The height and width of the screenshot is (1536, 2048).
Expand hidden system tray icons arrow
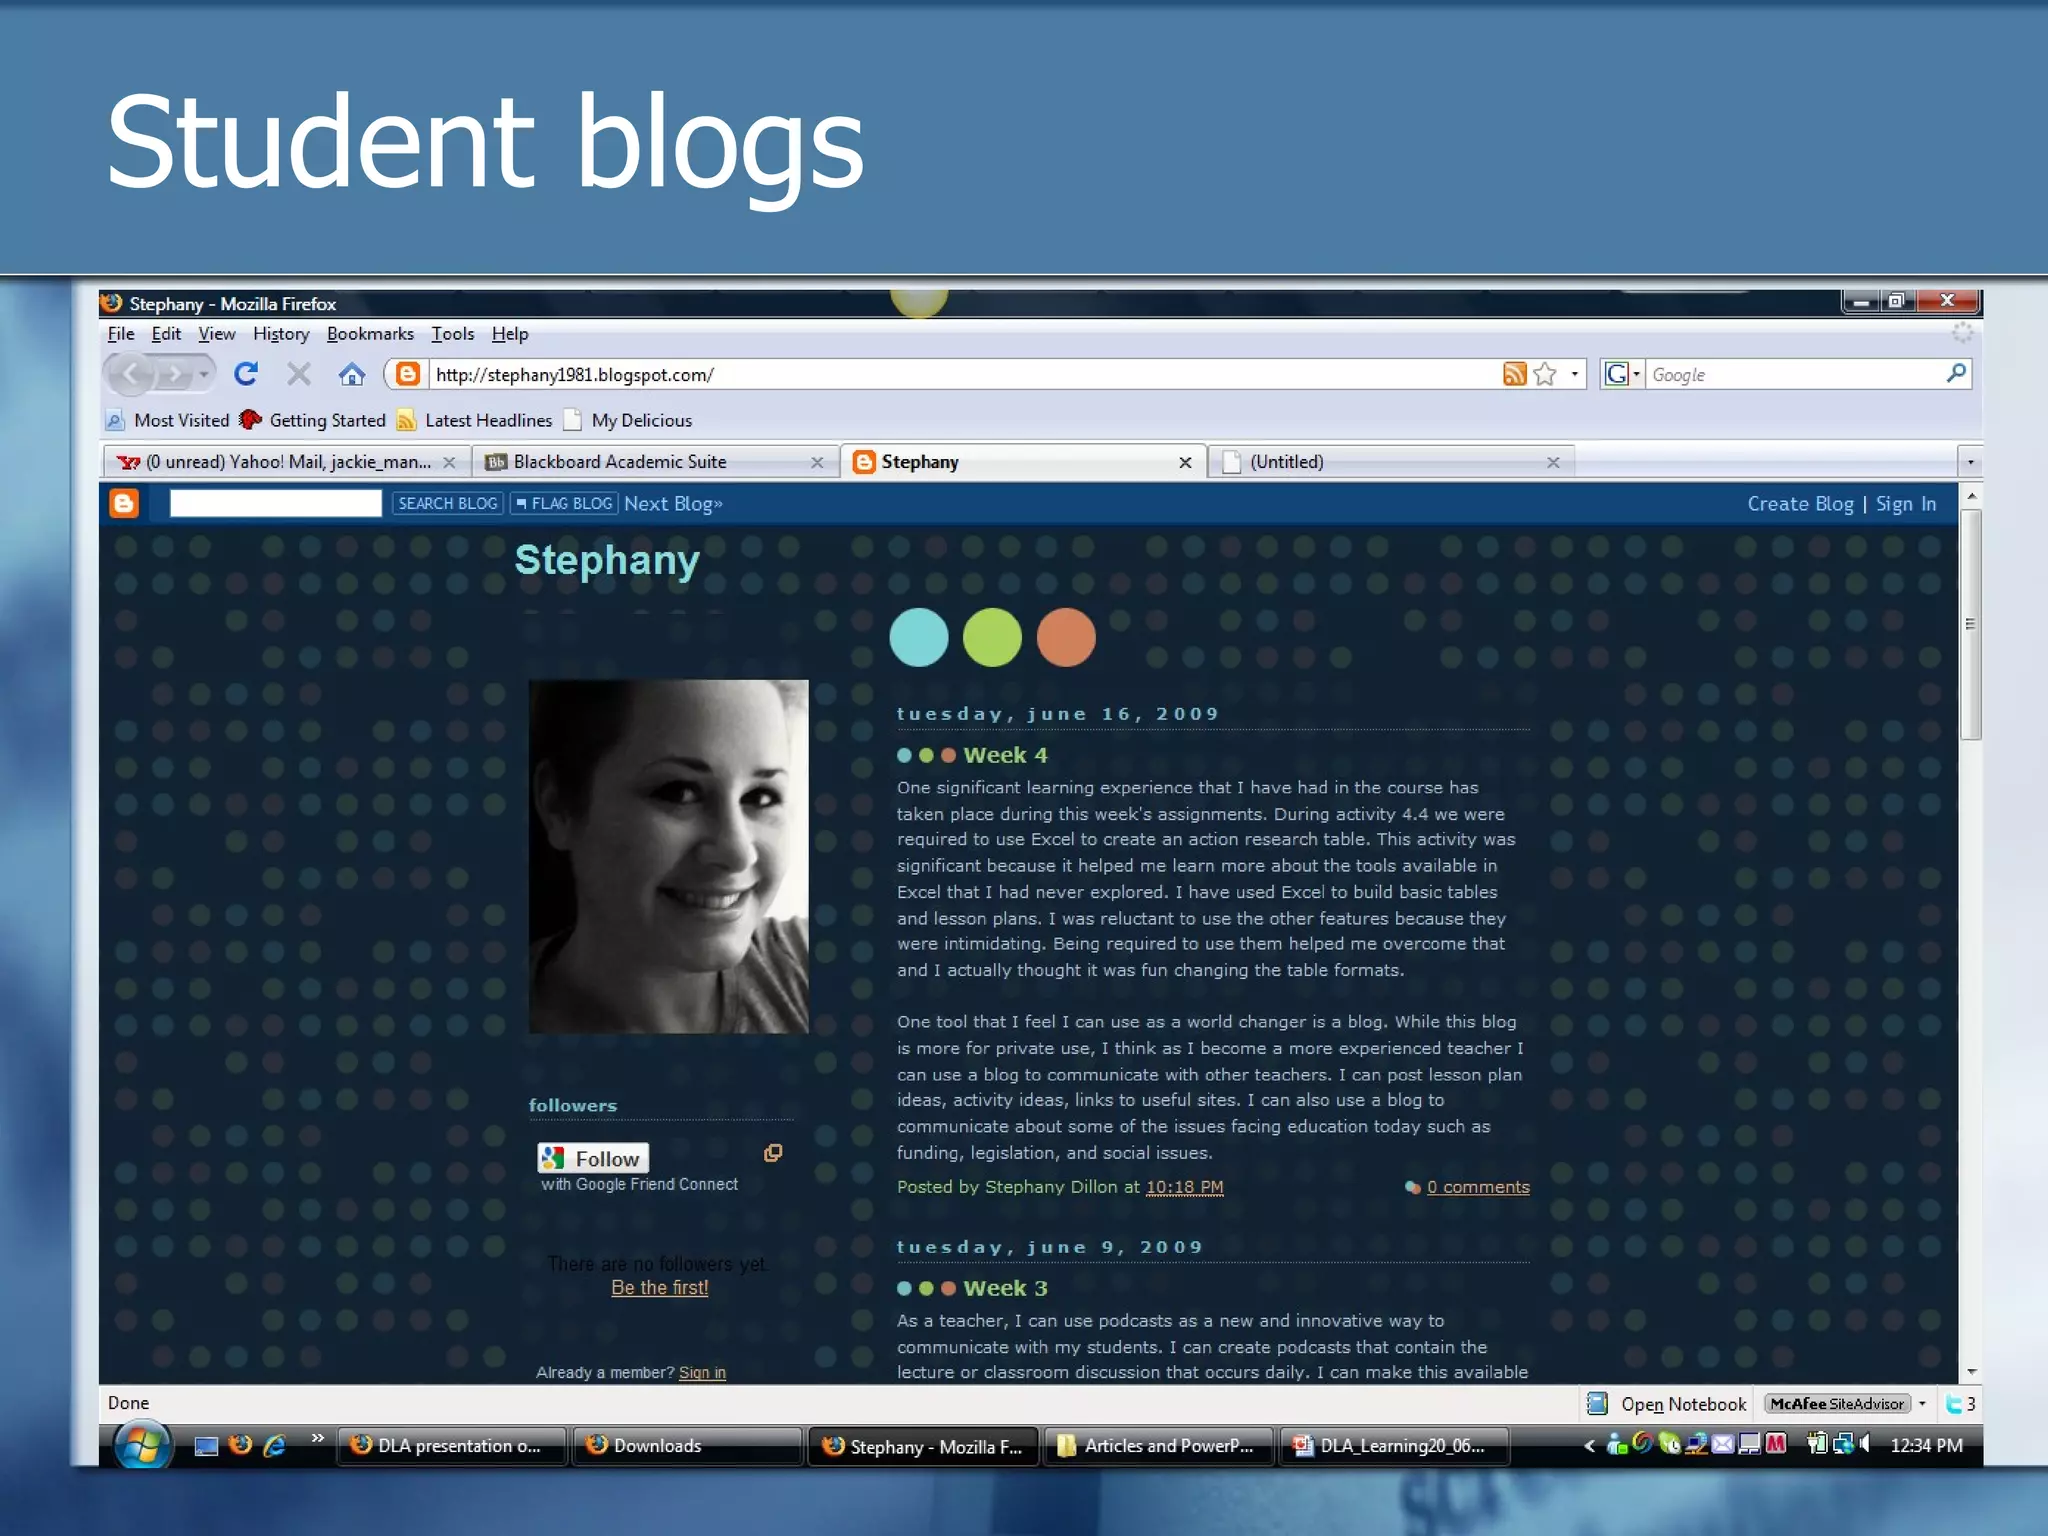(1589, 1445)
